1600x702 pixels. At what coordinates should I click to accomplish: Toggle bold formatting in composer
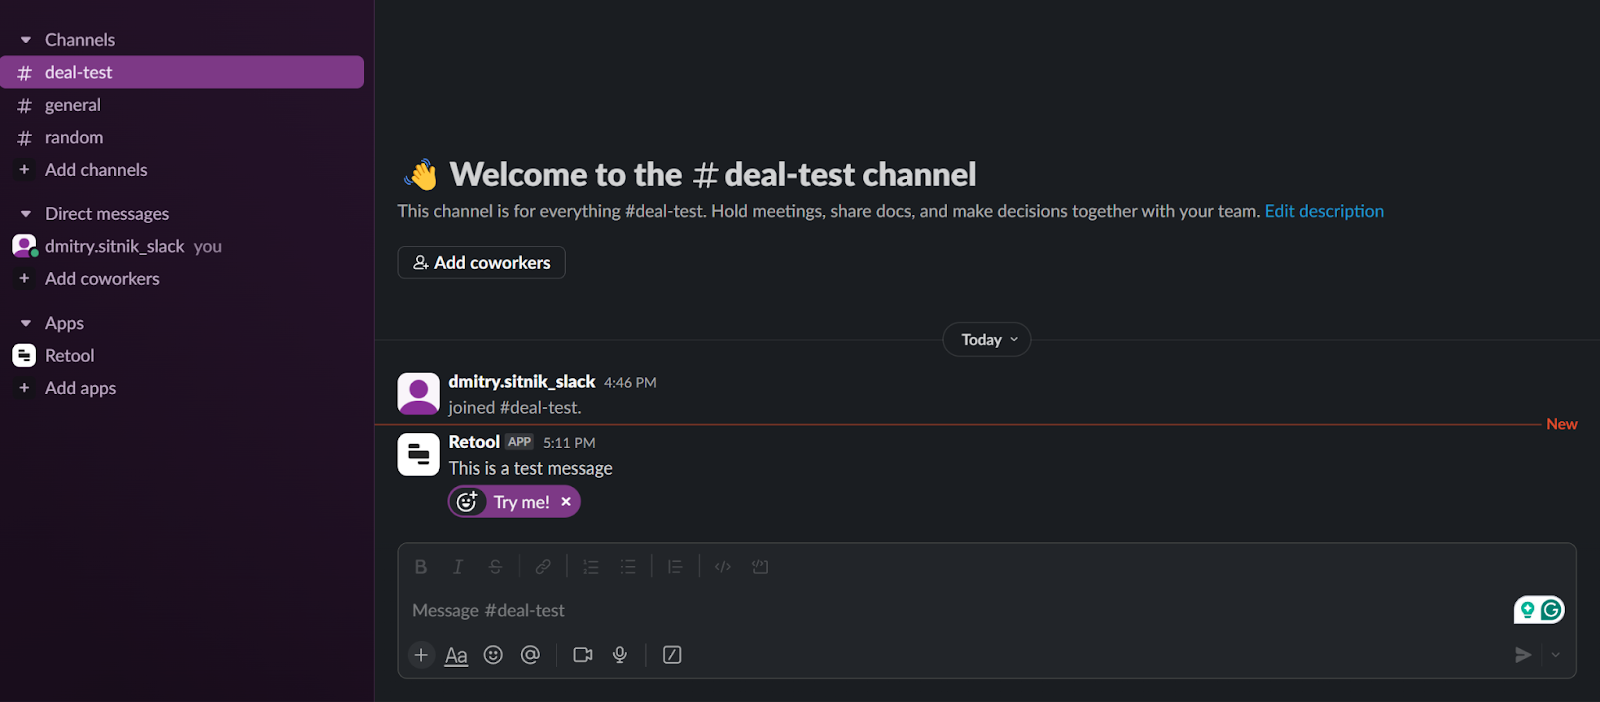421,567
